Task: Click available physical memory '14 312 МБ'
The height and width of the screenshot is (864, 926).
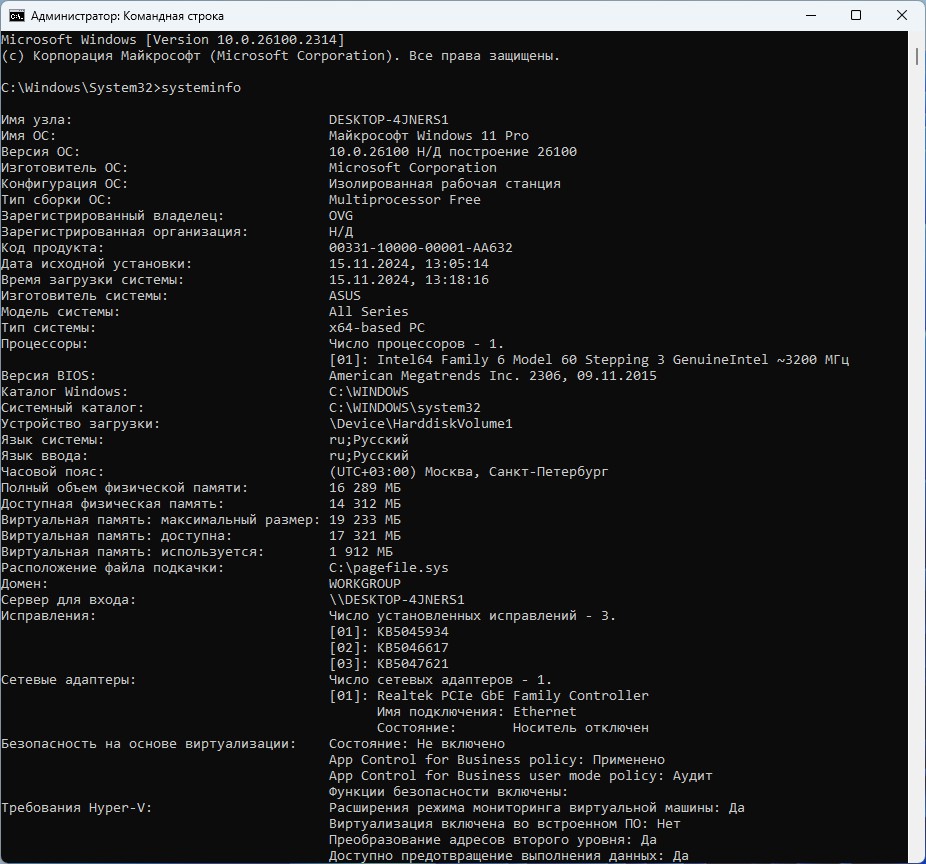Action: point(365,503)
